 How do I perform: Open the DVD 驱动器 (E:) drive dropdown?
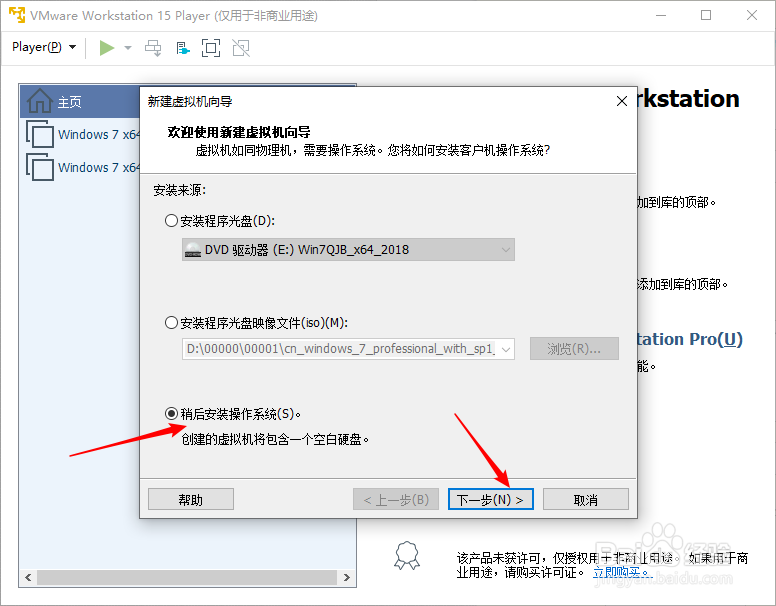348,250
